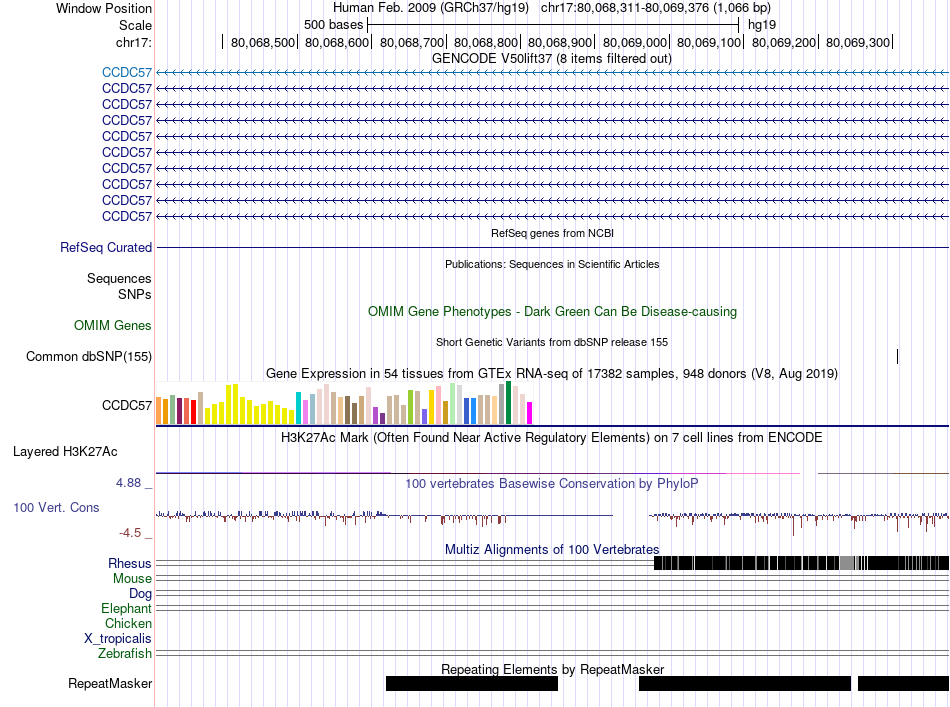Open Repeating Elements by RepeatMasker title

553,669
